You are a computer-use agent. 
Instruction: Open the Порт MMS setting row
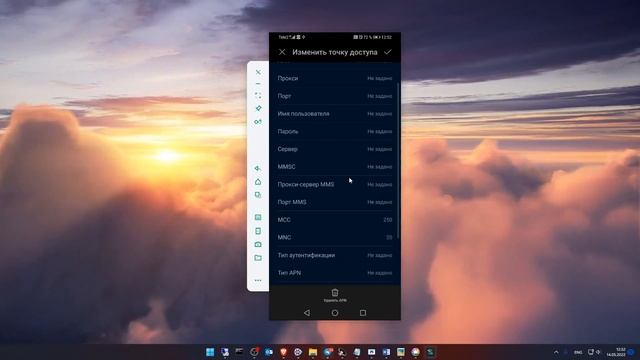tap(335, 202)
